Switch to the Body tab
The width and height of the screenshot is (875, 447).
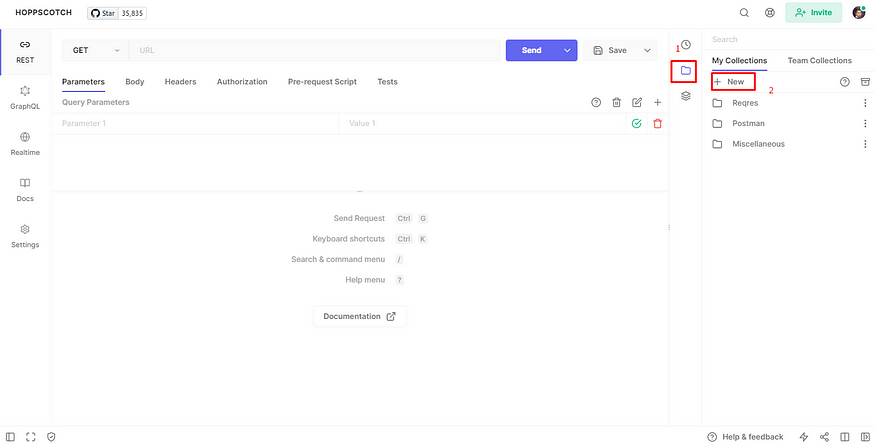tap(134, 81)
